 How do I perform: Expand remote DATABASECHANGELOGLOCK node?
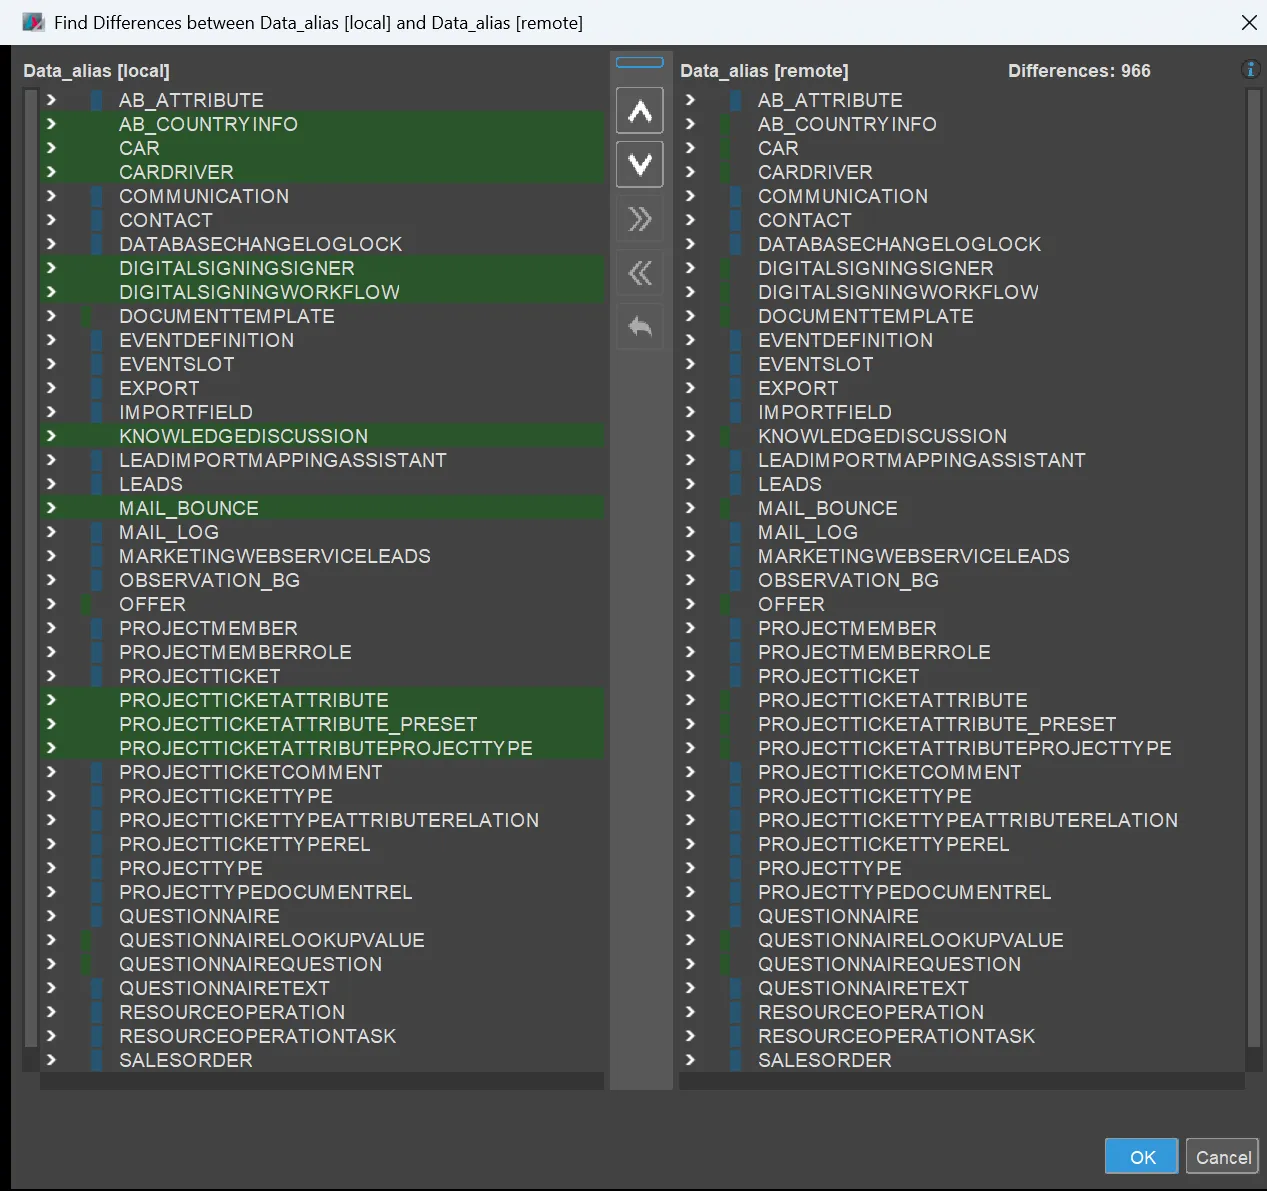pos(690,244)
